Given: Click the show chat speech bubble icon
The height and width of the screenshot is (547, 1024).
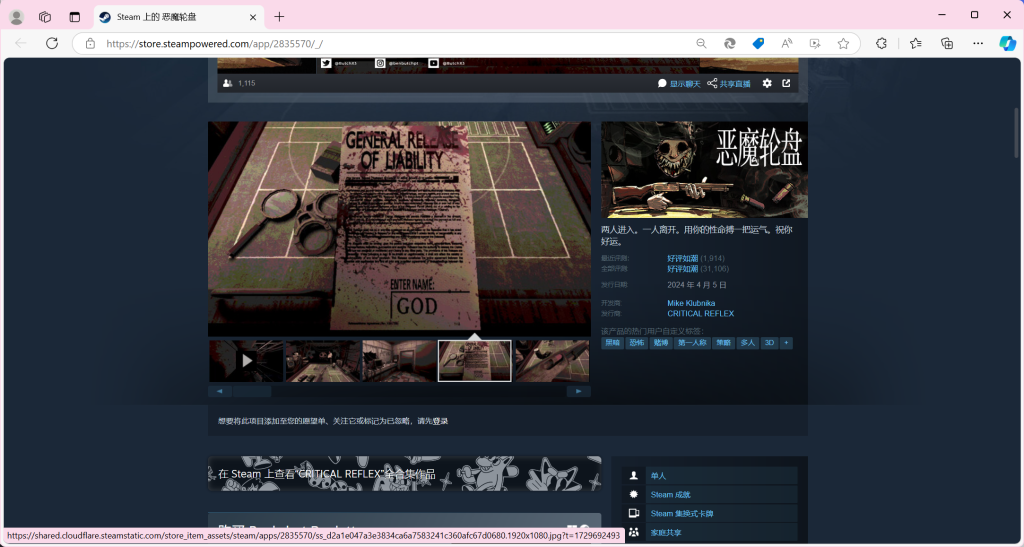Looking at the screenshot, I should [x=662, y=84].
